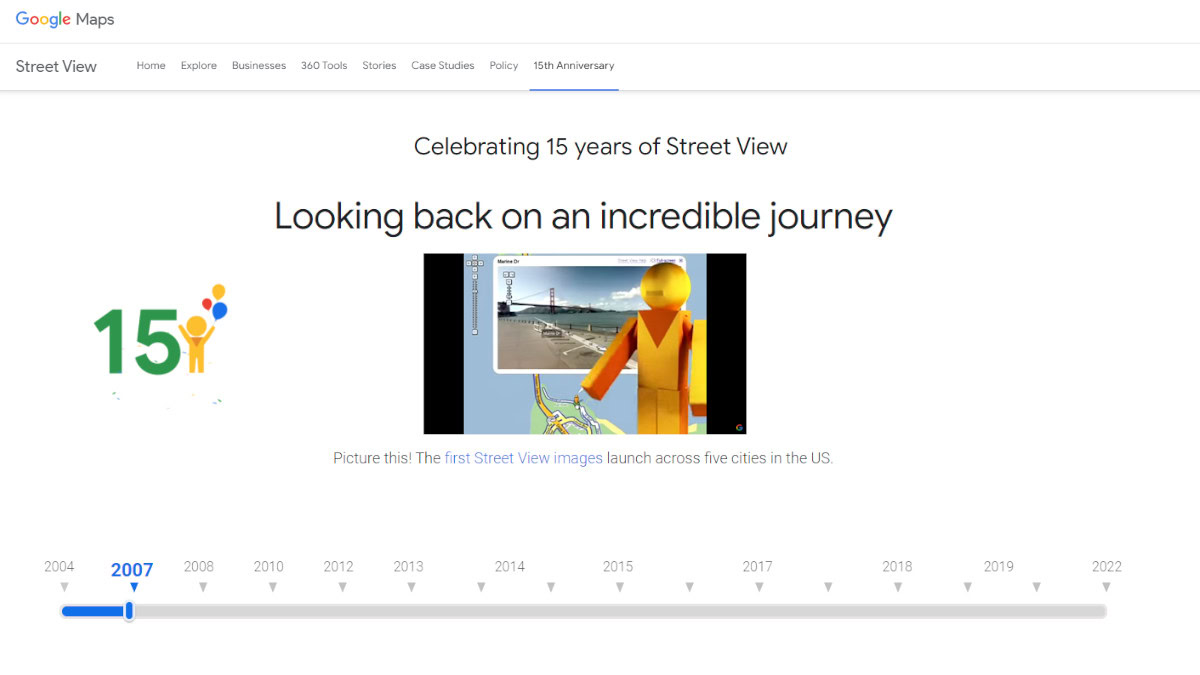Click the Golden Gate Pegman image
1200x675 pixels.
click(x=585, y=344)
